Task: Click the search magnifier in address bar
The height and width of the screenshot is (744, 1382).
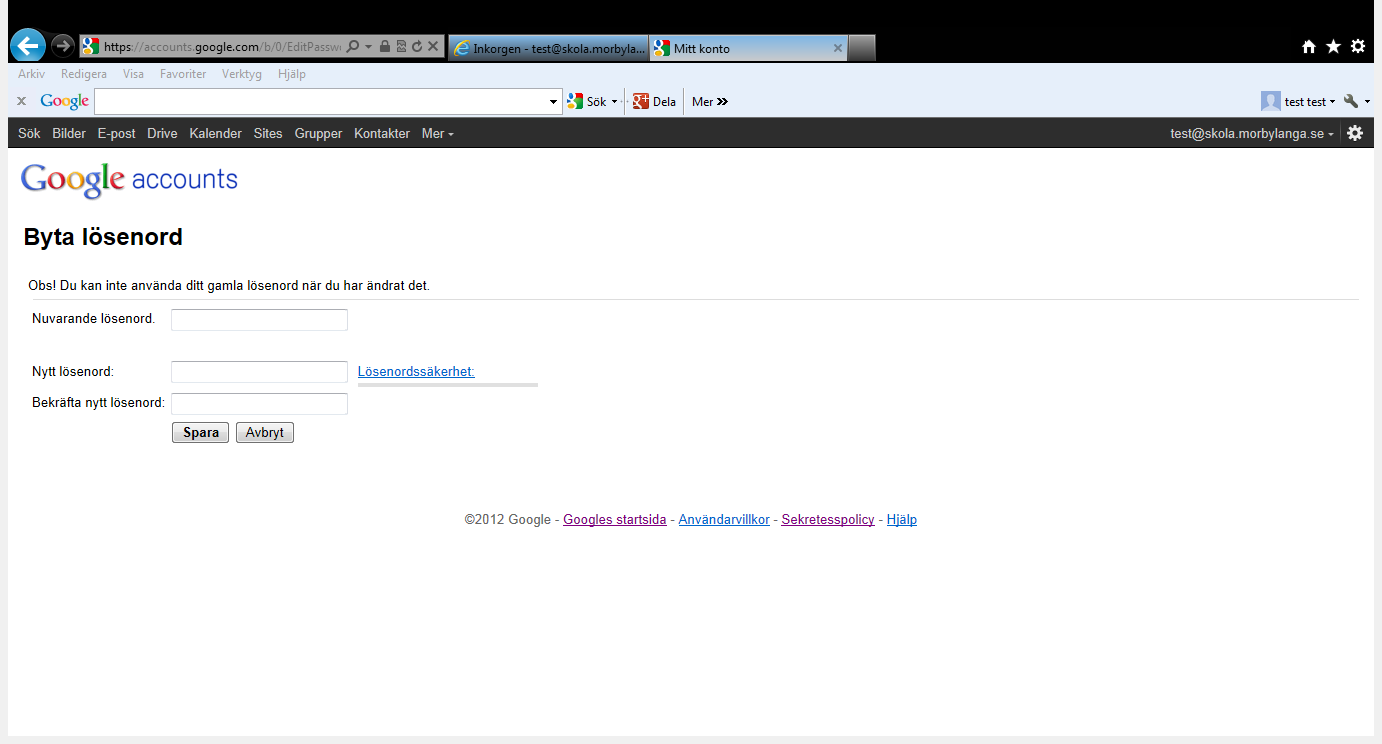Action: 353,47
